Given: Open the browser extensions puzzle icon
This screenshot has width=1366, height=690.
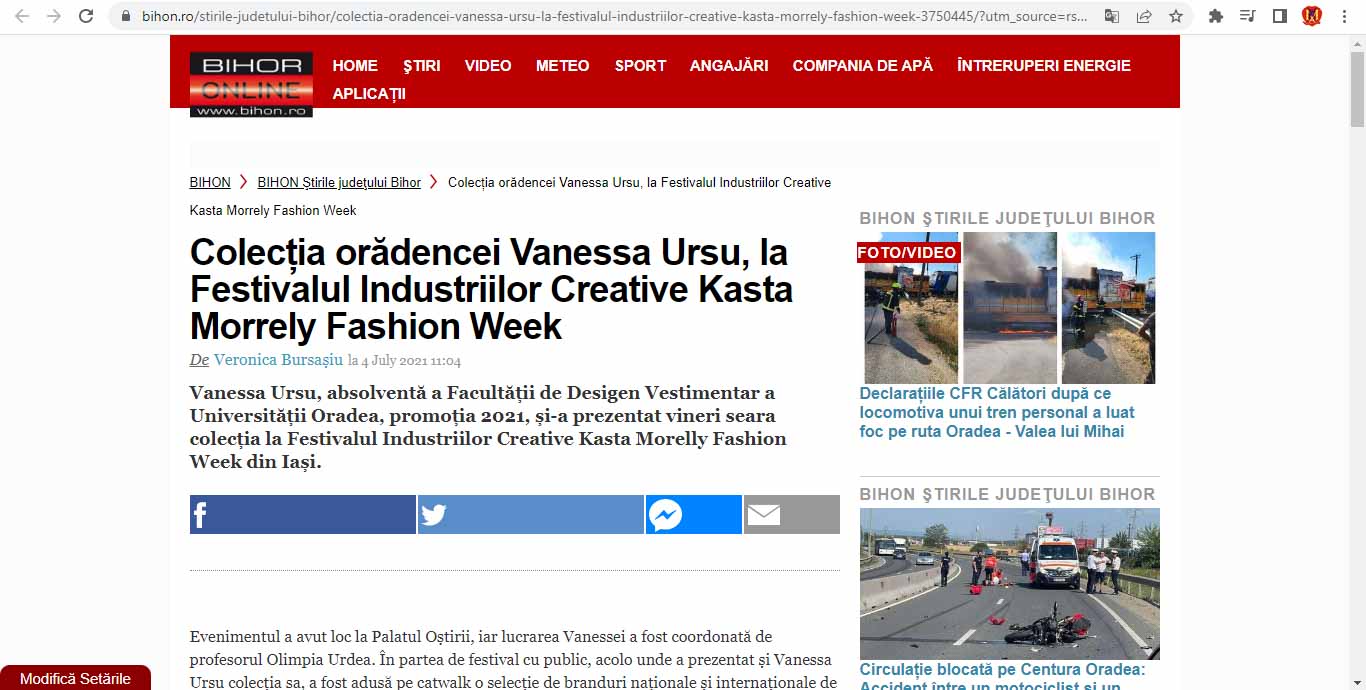Looking at the screenshot, I should (1216, 16).
